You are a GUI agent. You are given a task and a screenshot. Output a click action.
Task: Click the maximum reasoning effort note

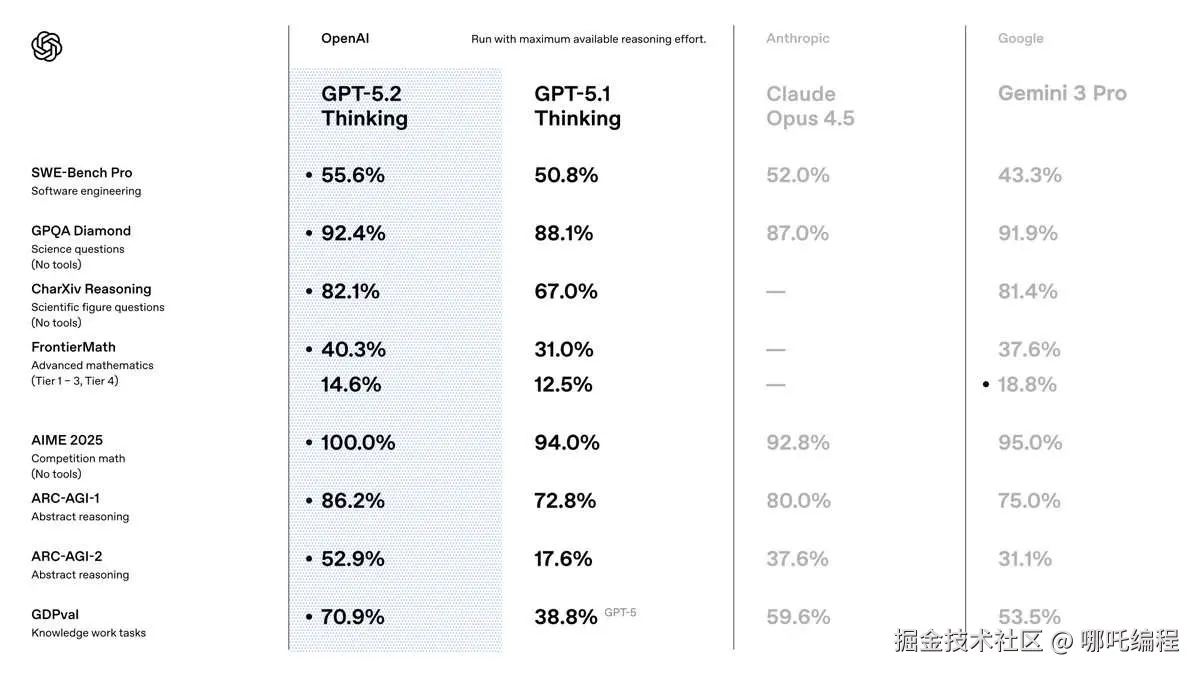[x=588, y=40]
